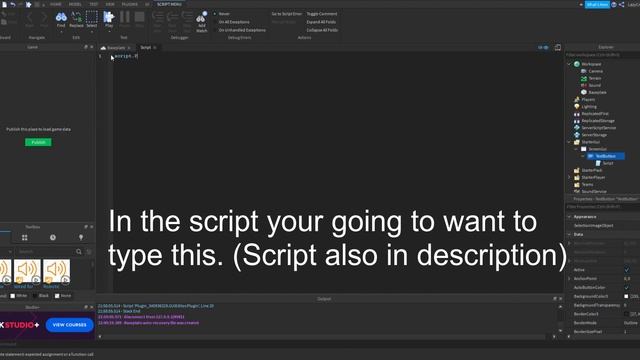Collapse the Appearance properties section
The height and width of the screenshot is (360, 640).
[569, 217]
